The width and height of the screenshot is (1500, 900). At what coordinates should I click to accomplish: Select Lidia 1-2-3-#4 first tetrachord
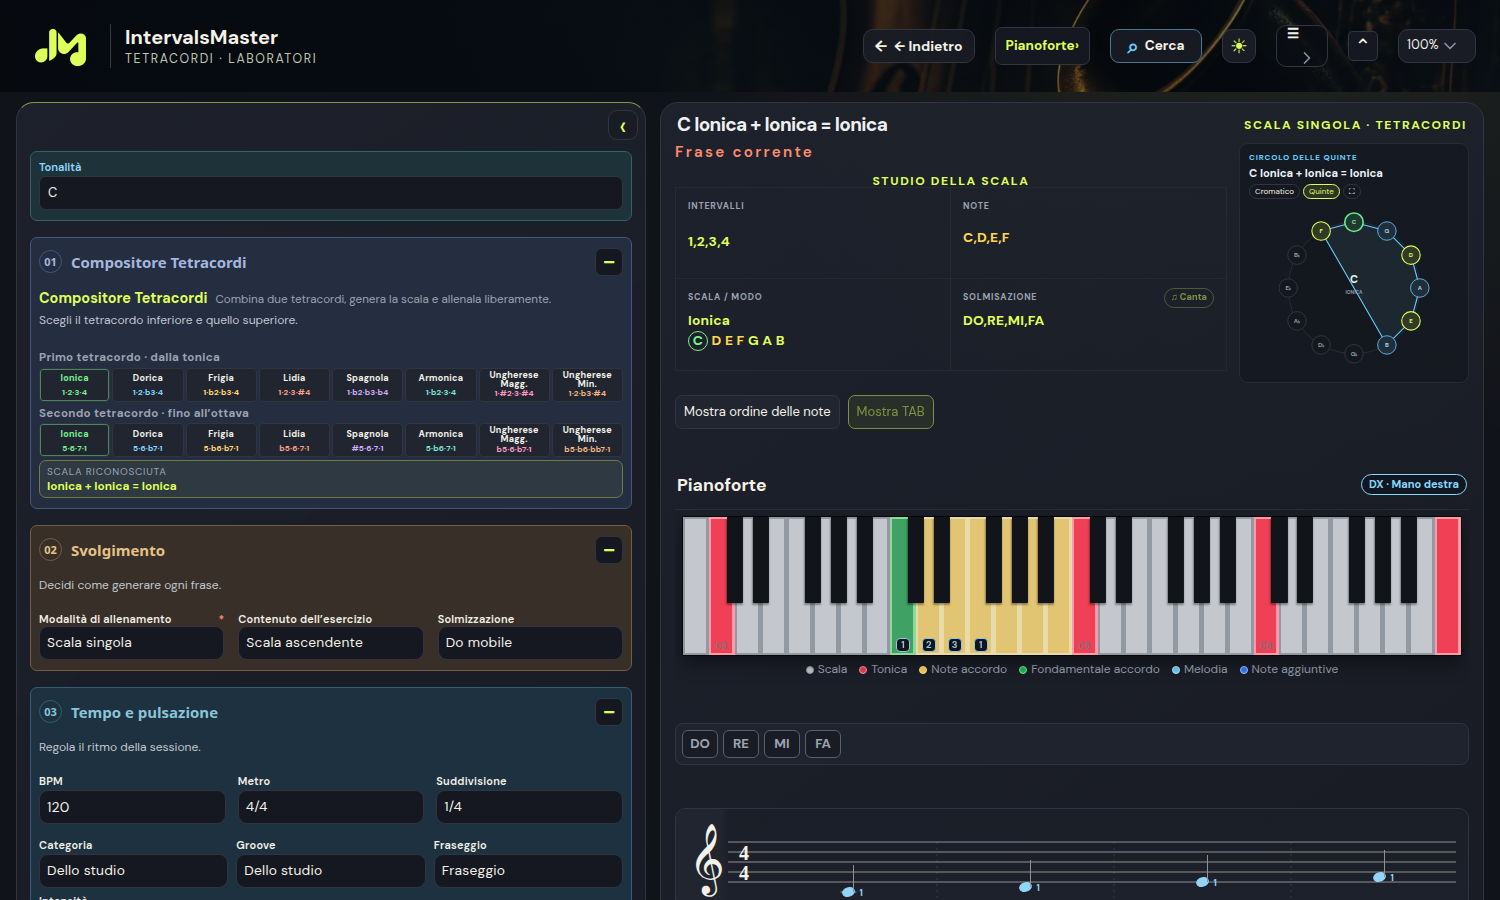(294, 385)
